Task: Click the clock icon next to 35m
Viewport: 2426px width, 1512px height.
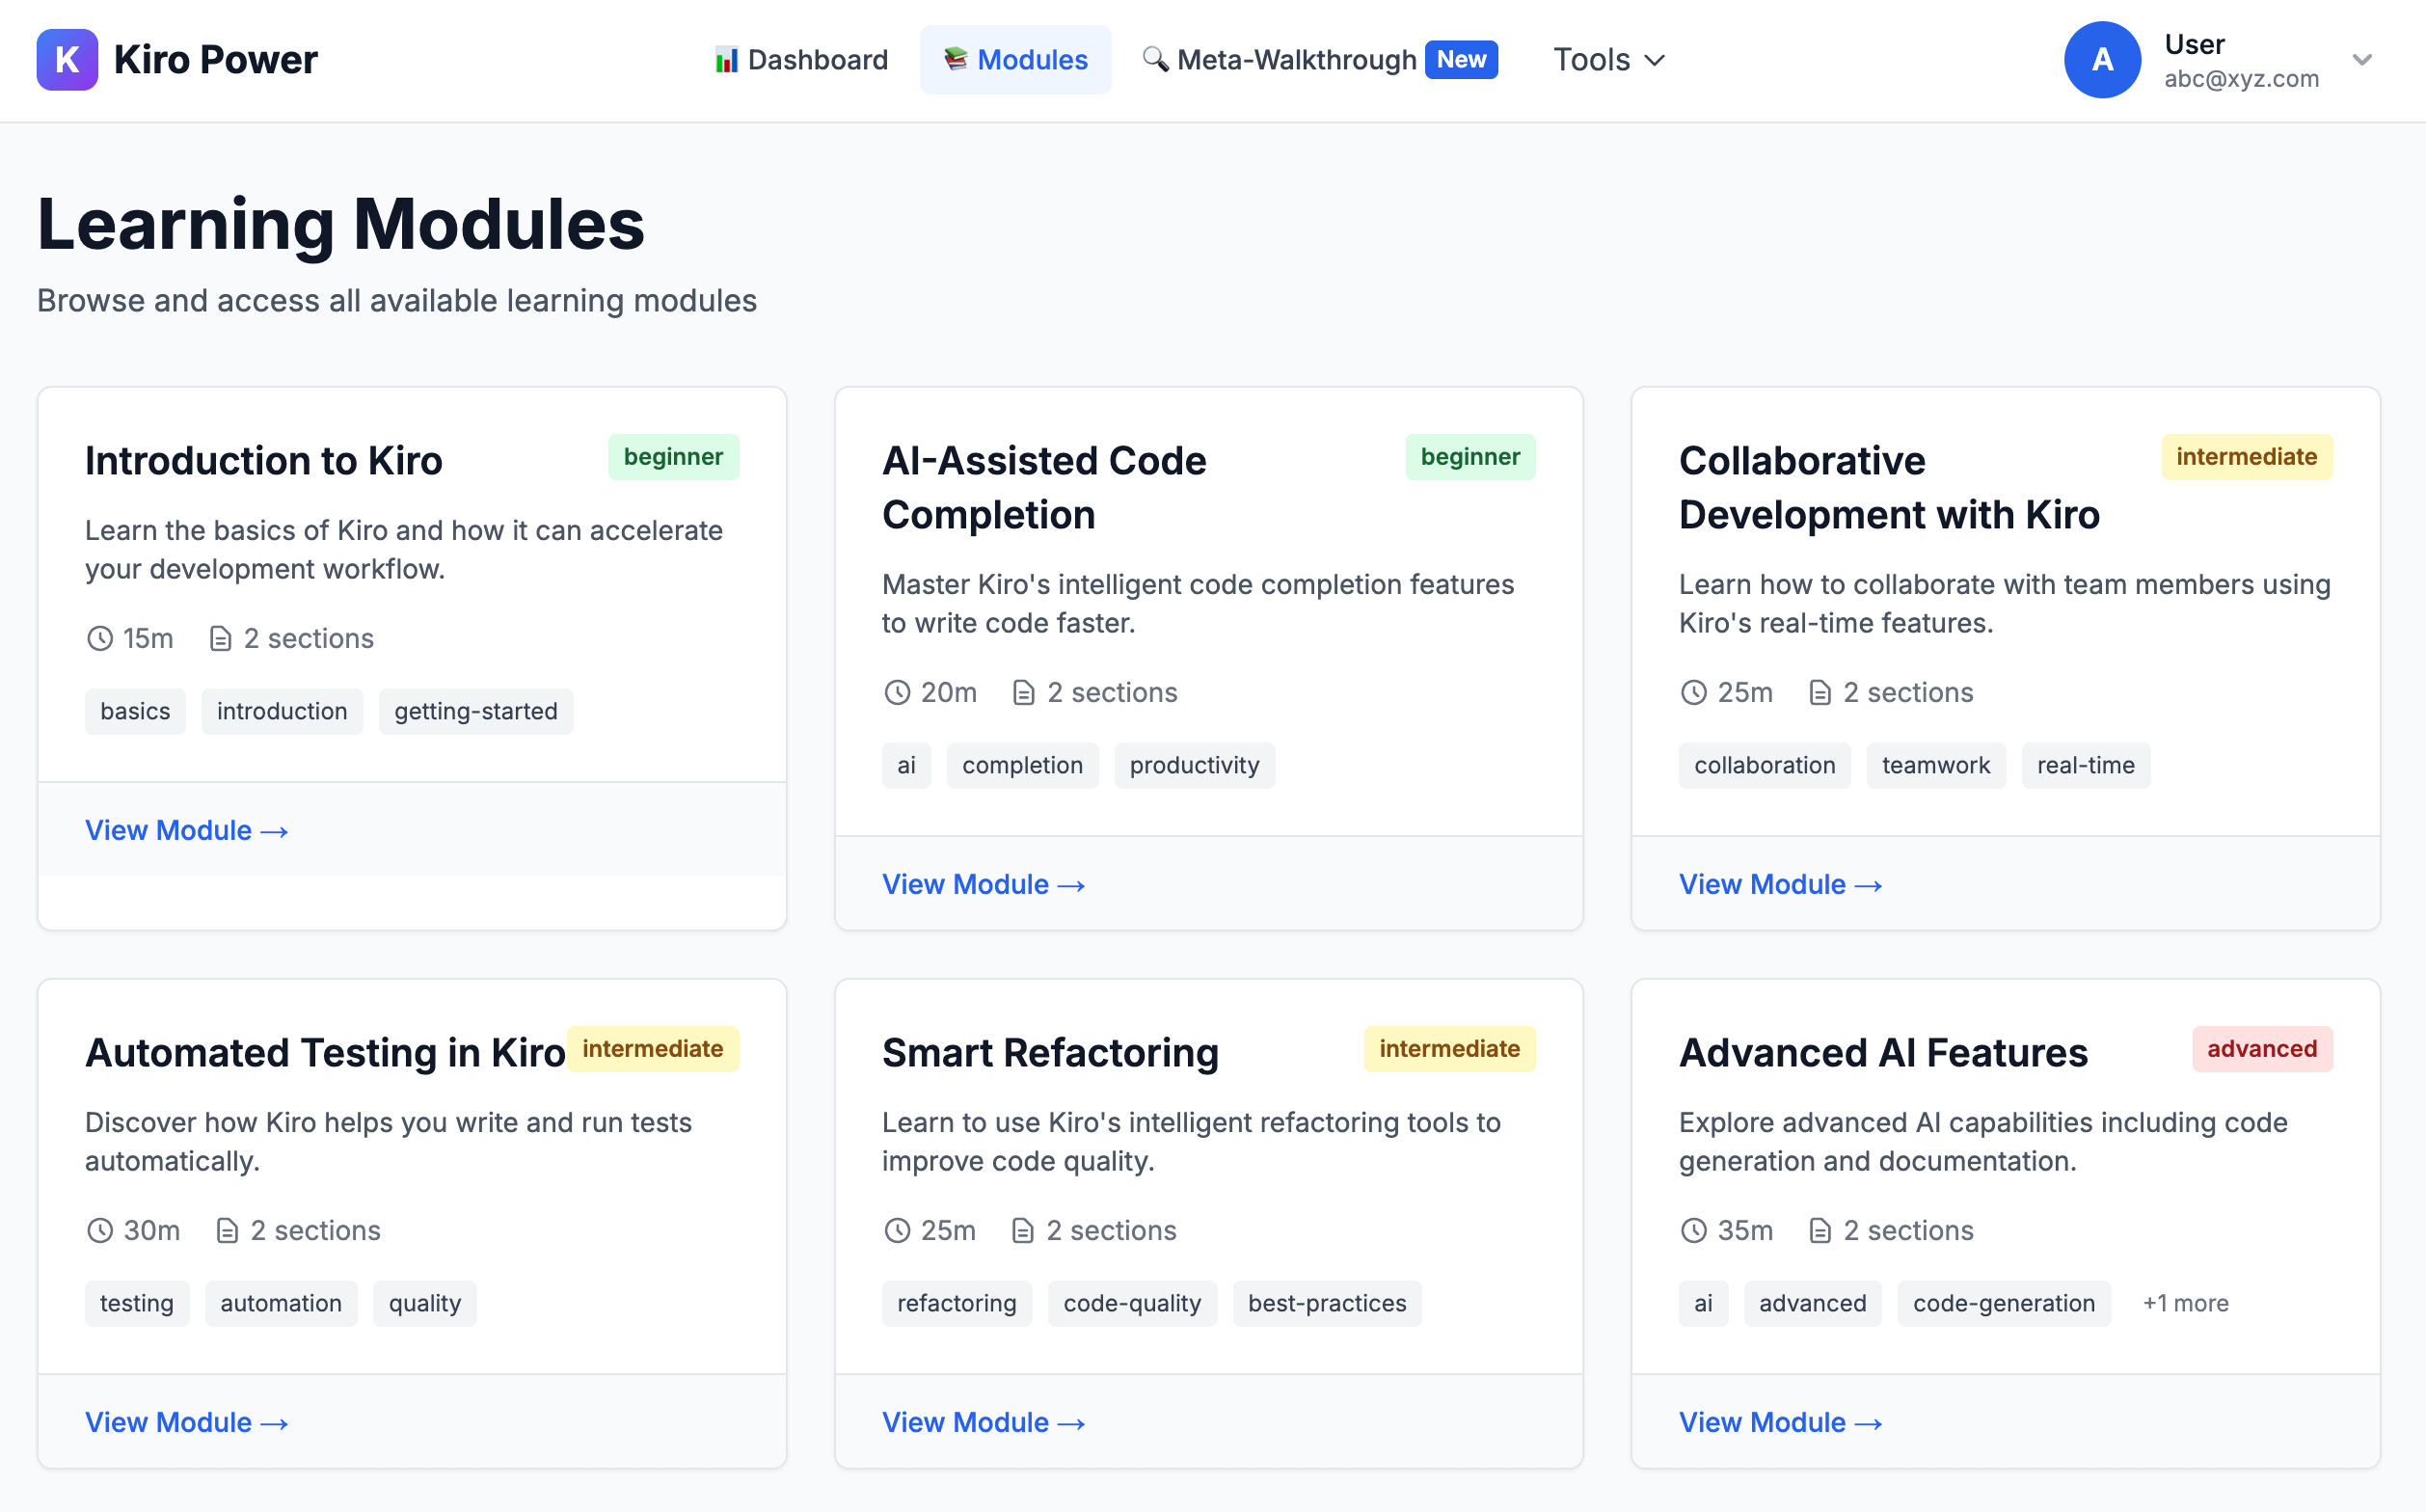Action: (x=1693, y=1230)
